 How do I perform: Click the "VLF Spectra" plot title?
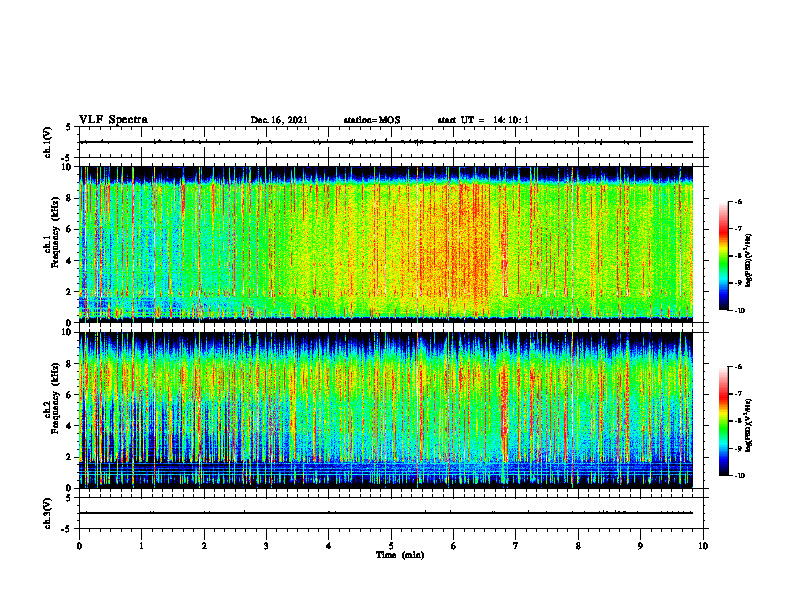[113, 120]
